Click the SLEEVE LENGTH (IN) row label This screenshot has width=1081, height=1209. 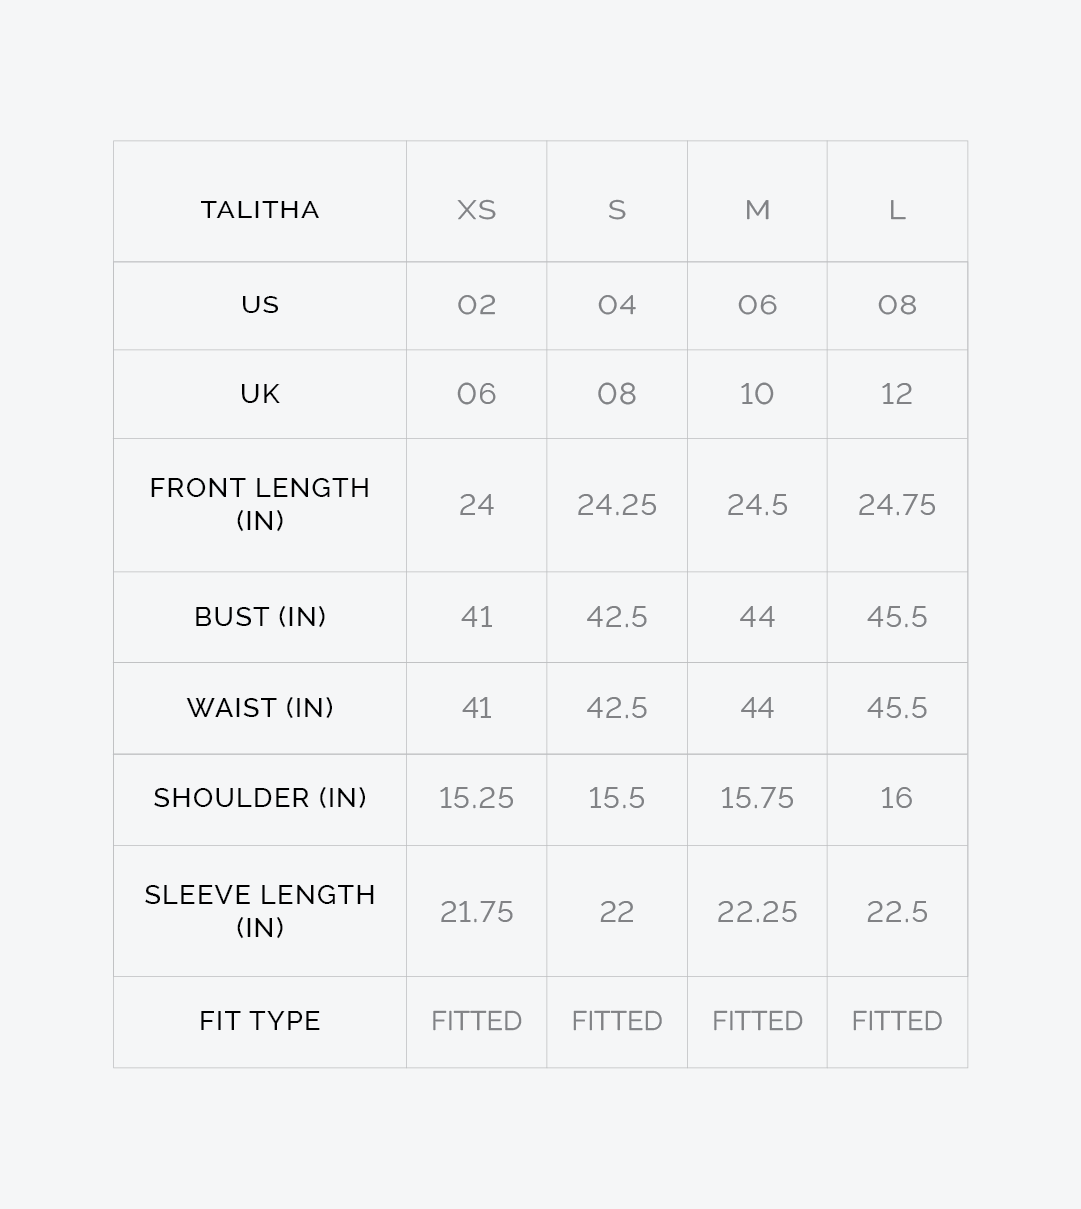tap(260, 911)
